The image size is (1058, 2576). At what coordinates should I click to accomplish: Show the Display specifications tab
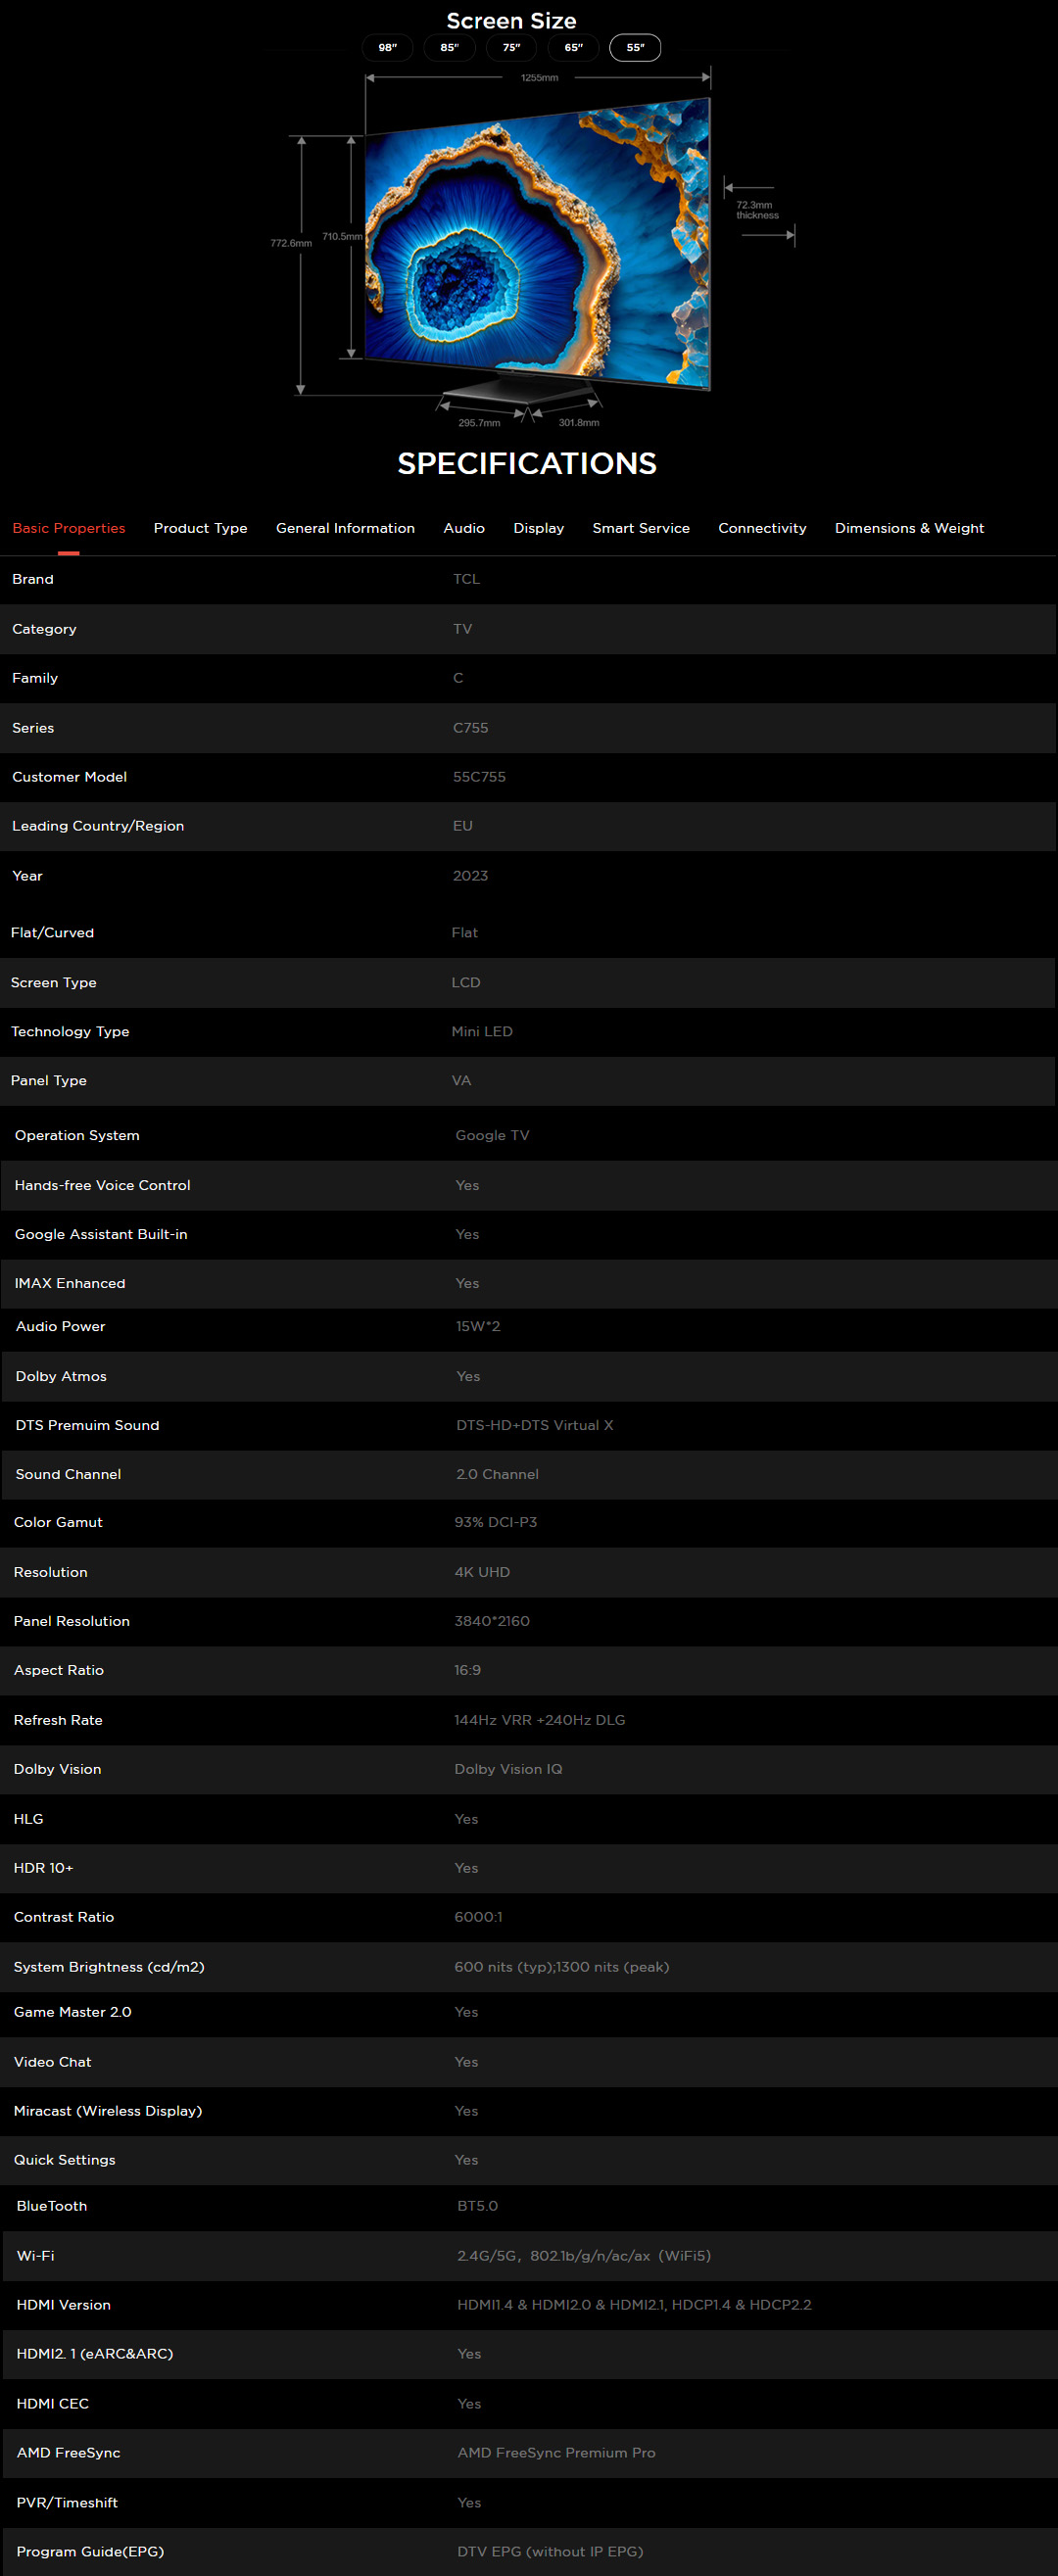pos(538,528)
